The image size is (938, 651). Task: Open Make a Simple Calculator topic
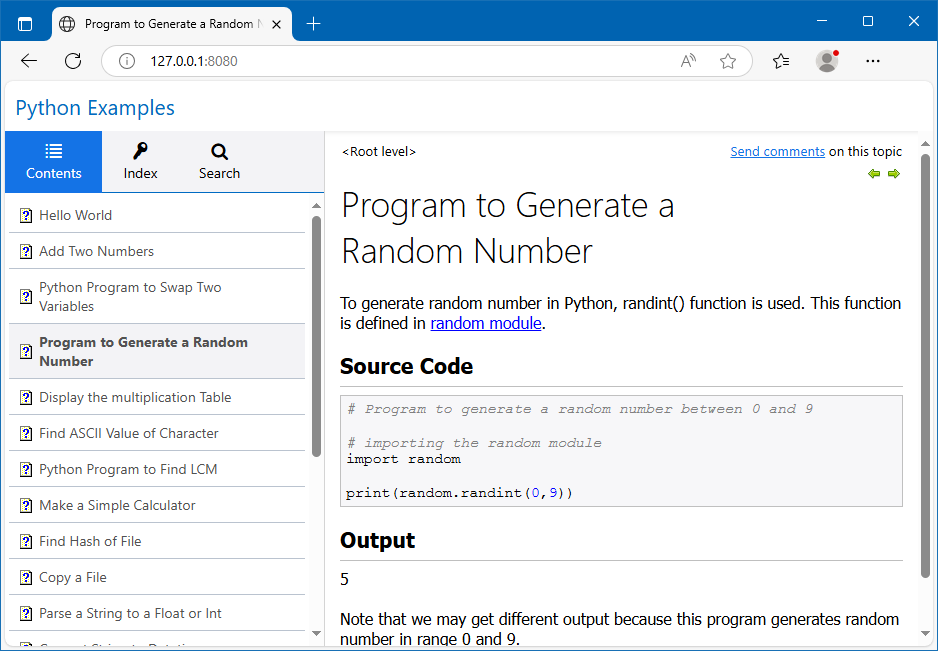coord(157,506)
